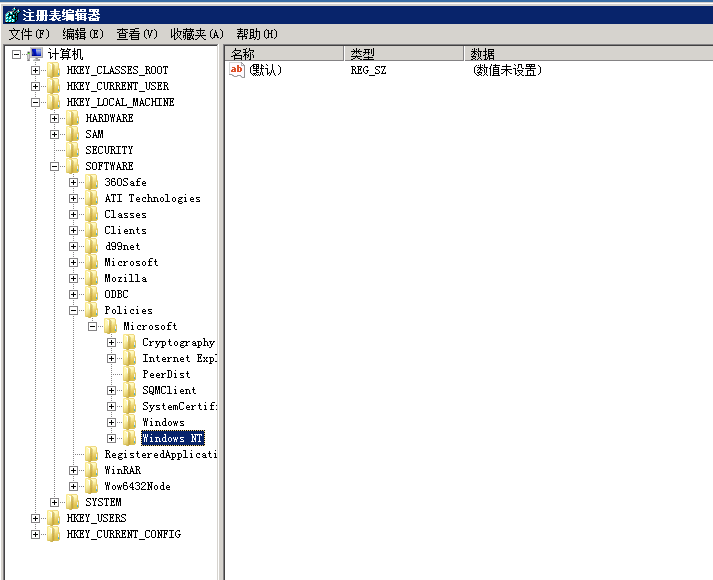Expand the Windows NT subkey
713x580 pixels.
(x=112, y=438)
